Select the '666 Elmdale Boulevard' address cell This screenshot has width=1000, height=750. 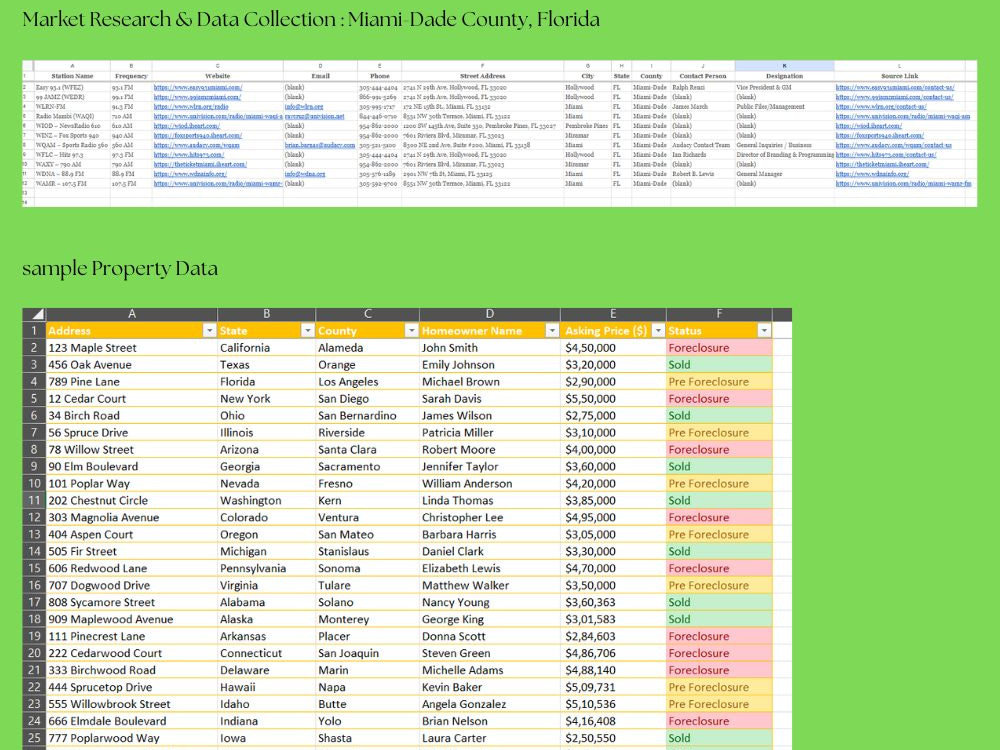pos(132,721)
